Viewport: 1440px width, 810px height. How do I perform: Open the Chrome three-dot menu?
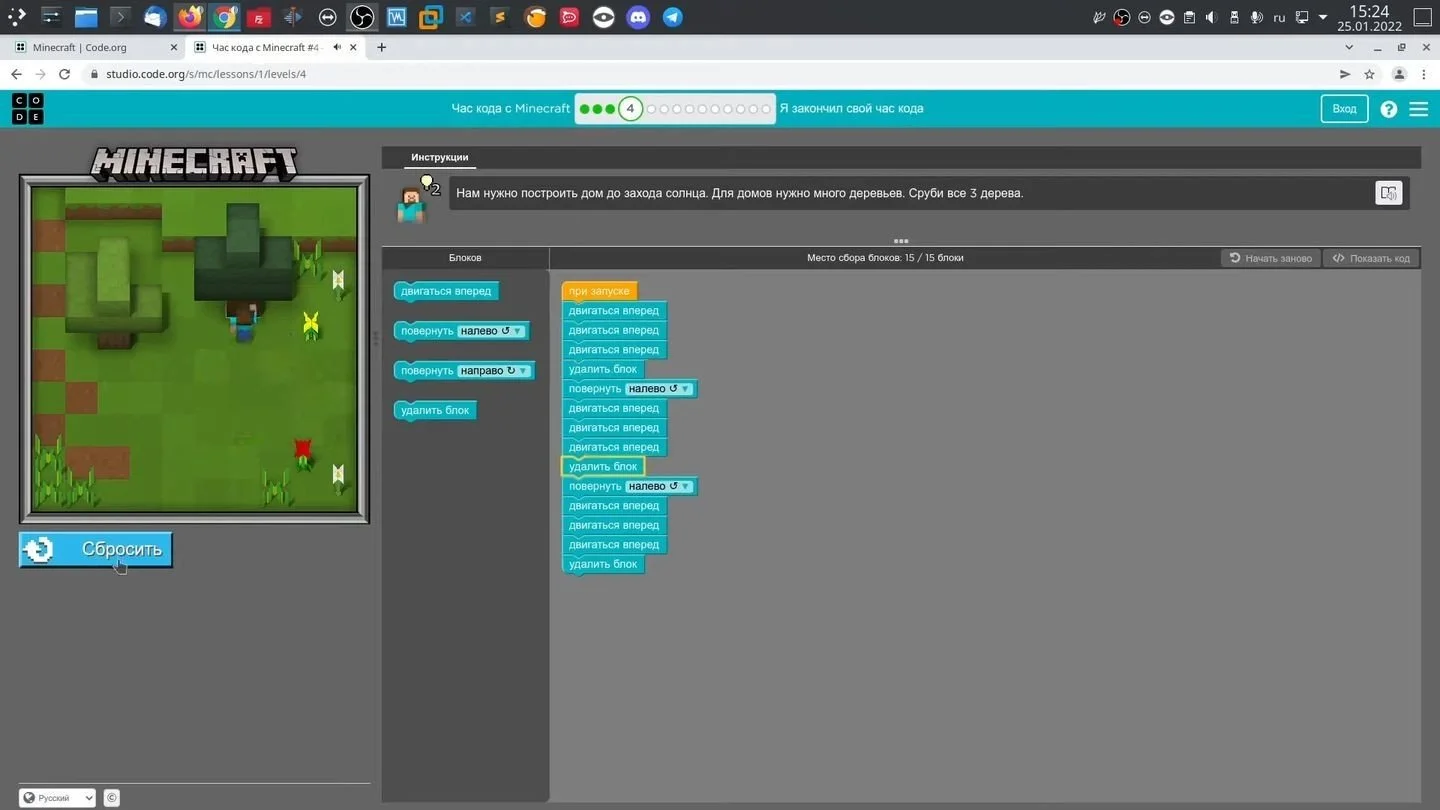click(1424, 74)
